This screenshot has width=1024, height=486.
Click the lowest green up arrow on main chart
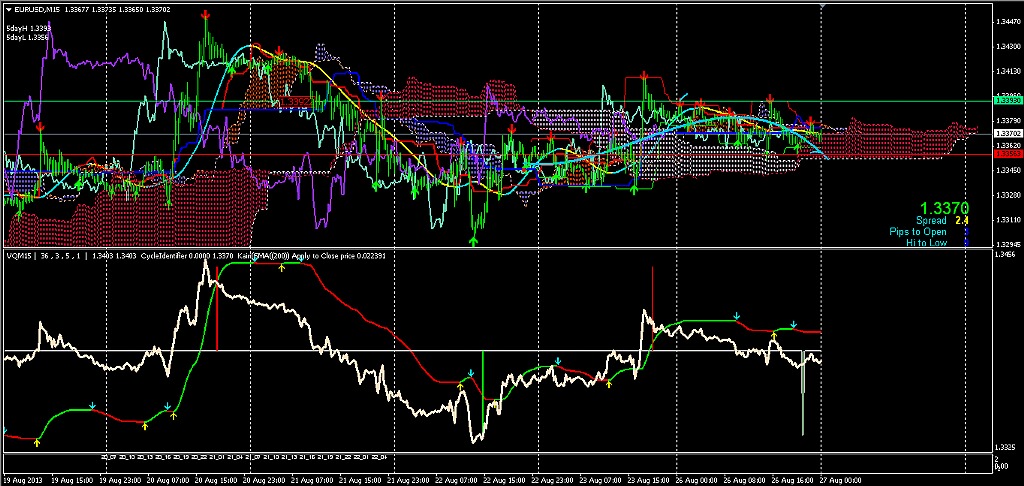tap(474, 240)
